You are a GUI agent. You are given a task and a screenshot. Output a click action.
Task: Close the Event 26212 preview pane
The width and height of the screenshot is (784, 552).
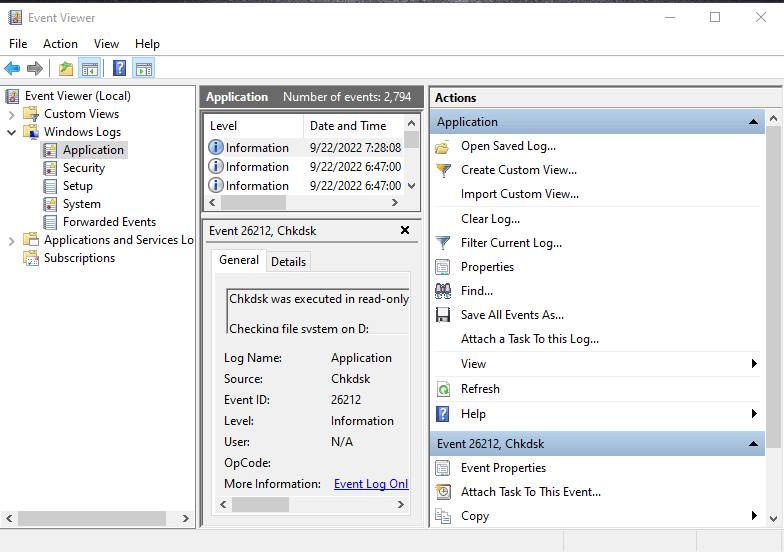pyautogui.click(x=405, y=230)
